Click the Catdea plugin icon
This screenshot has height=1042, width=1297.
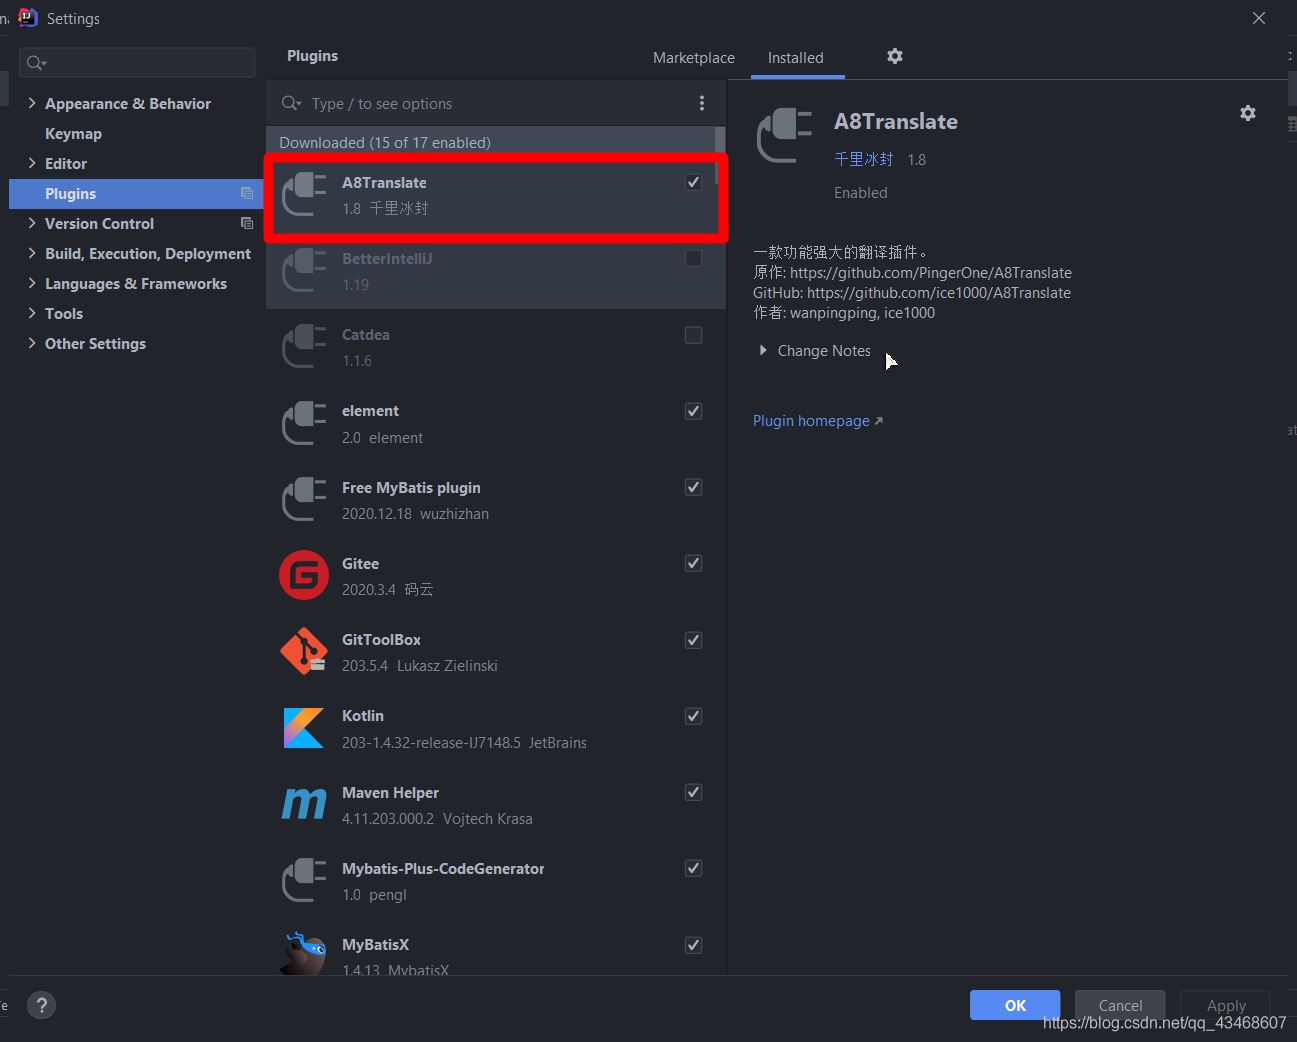[304, 347]
